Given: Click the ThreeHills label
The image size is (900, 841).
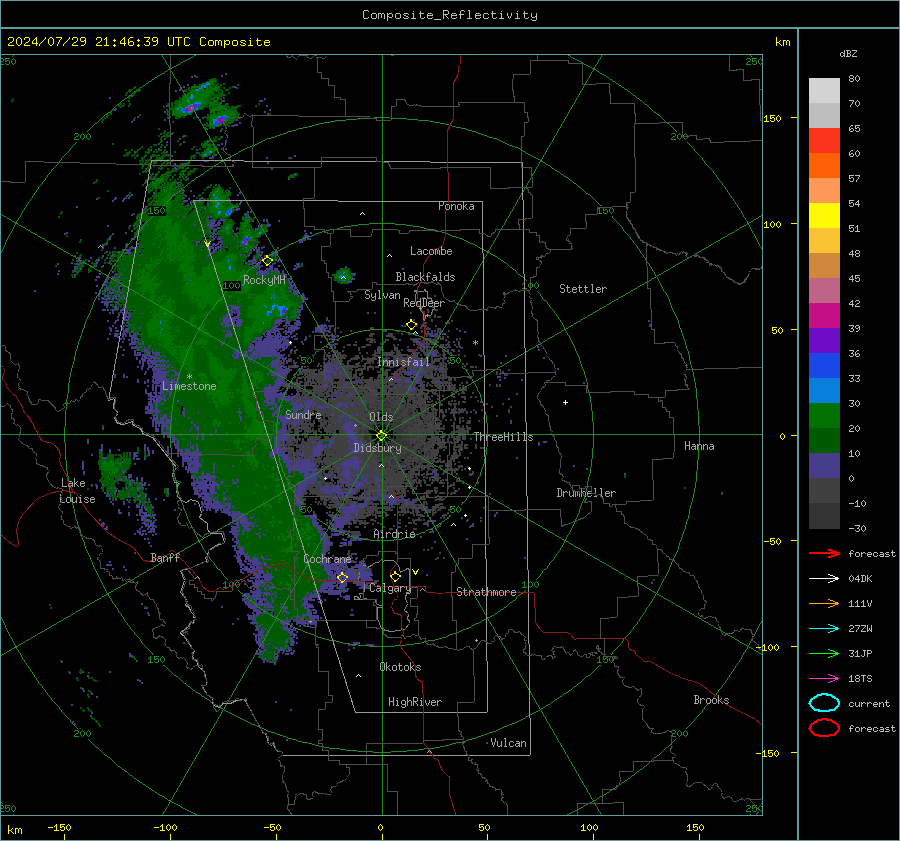Looking at the screenshot, I should tap(503, 437).
